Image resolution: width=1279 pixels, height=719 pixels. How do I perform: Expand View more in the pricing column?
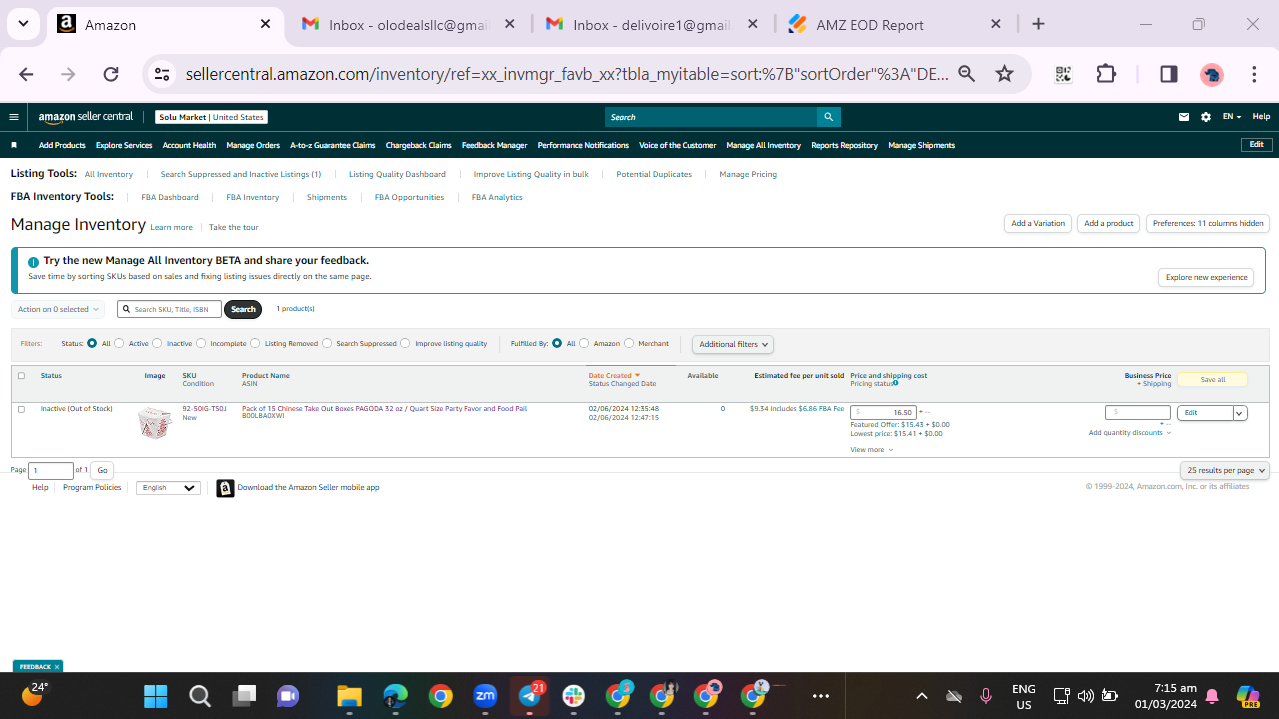pyautogui.click(x=871, y=450)
